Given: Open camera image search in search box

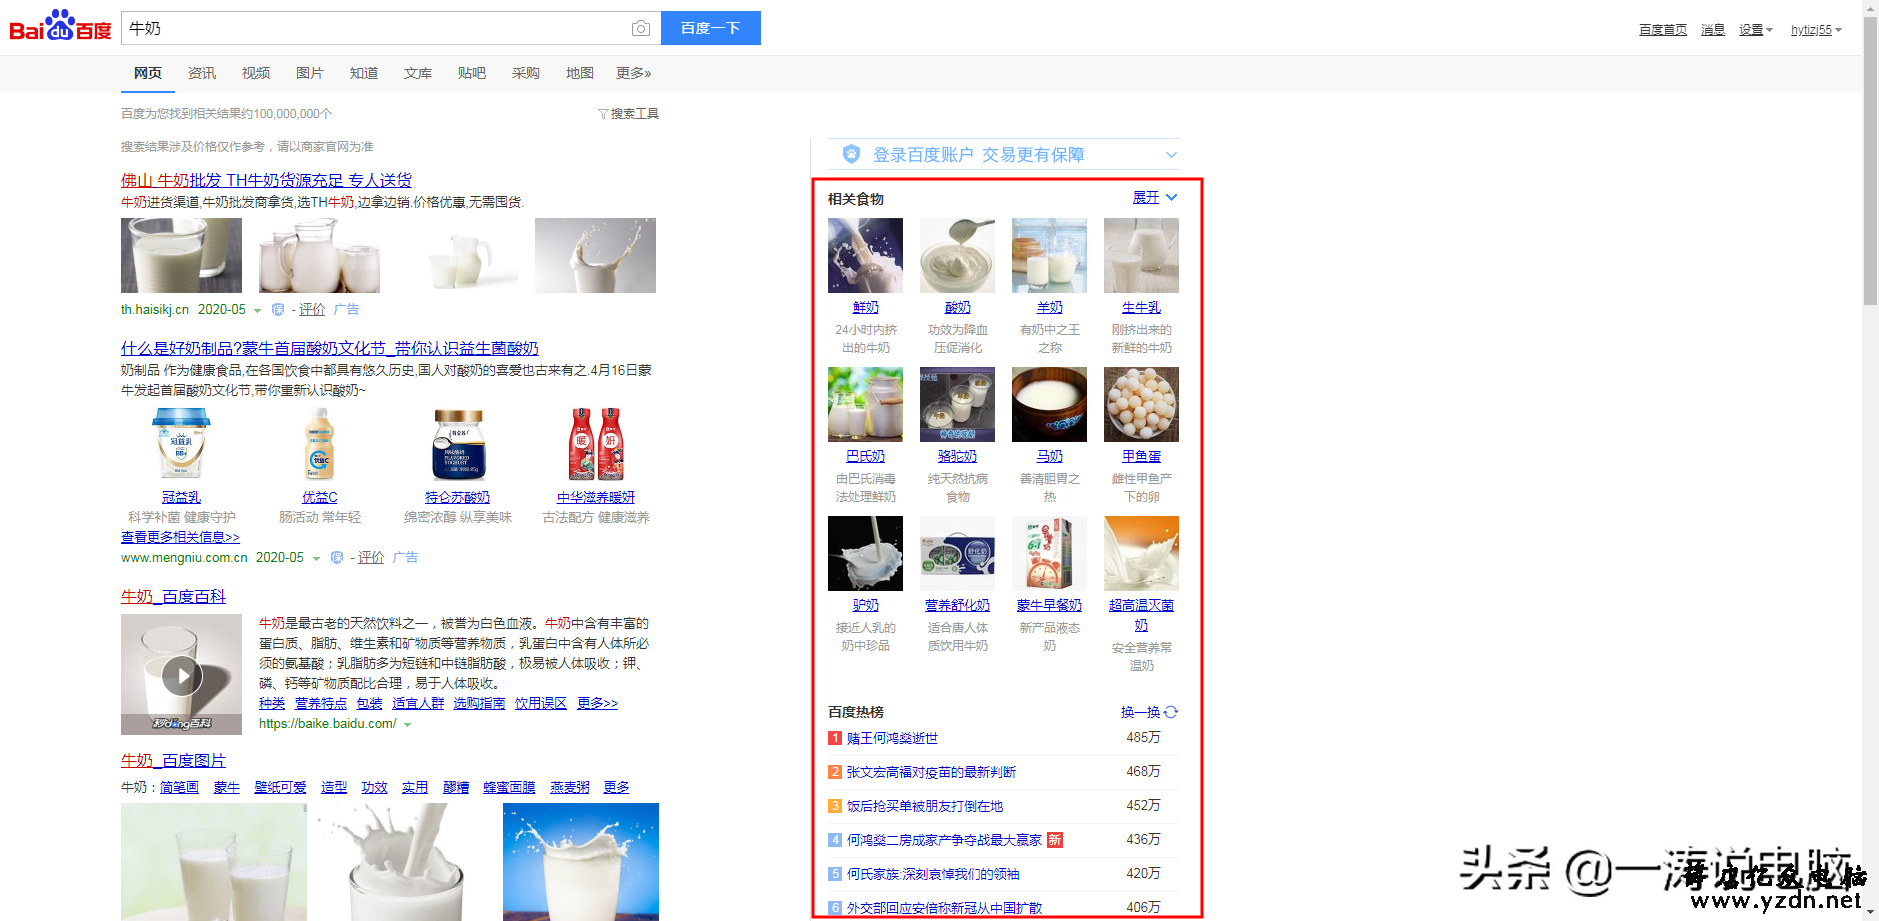Looking at the screenshot, I should pos(641,29).
